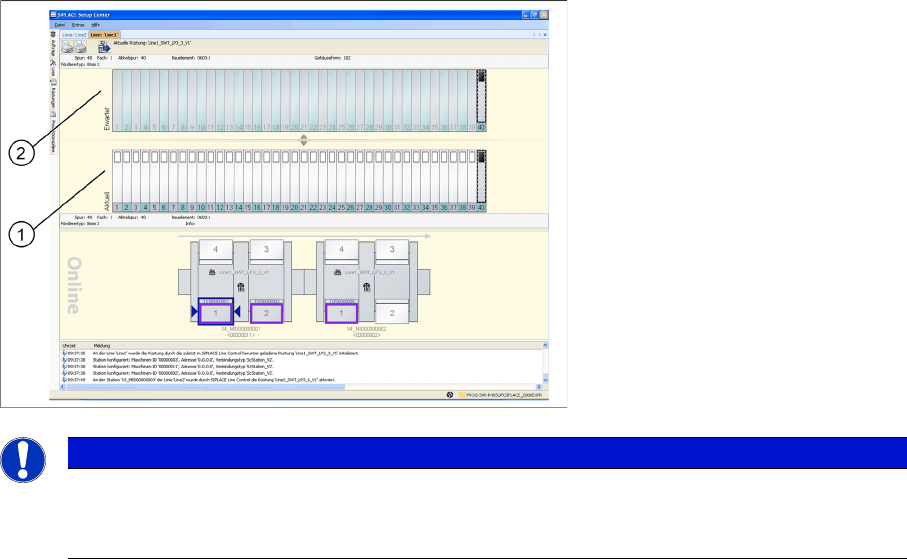Click the setup download icon with blue arrow
907x559 pixels.
104,47
